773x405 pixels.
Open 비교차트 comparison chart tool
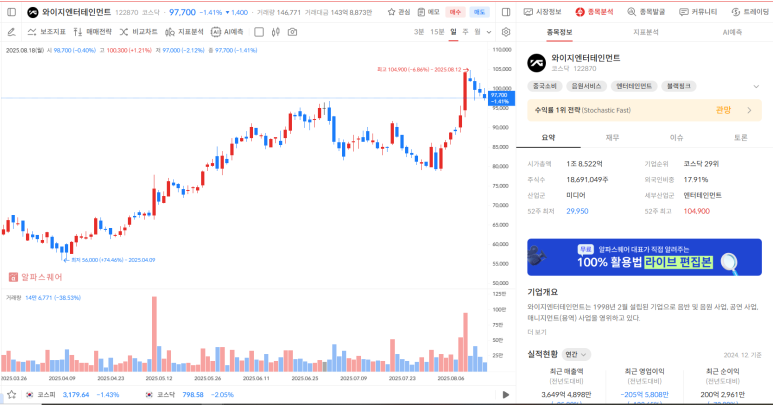pos(139,32)
